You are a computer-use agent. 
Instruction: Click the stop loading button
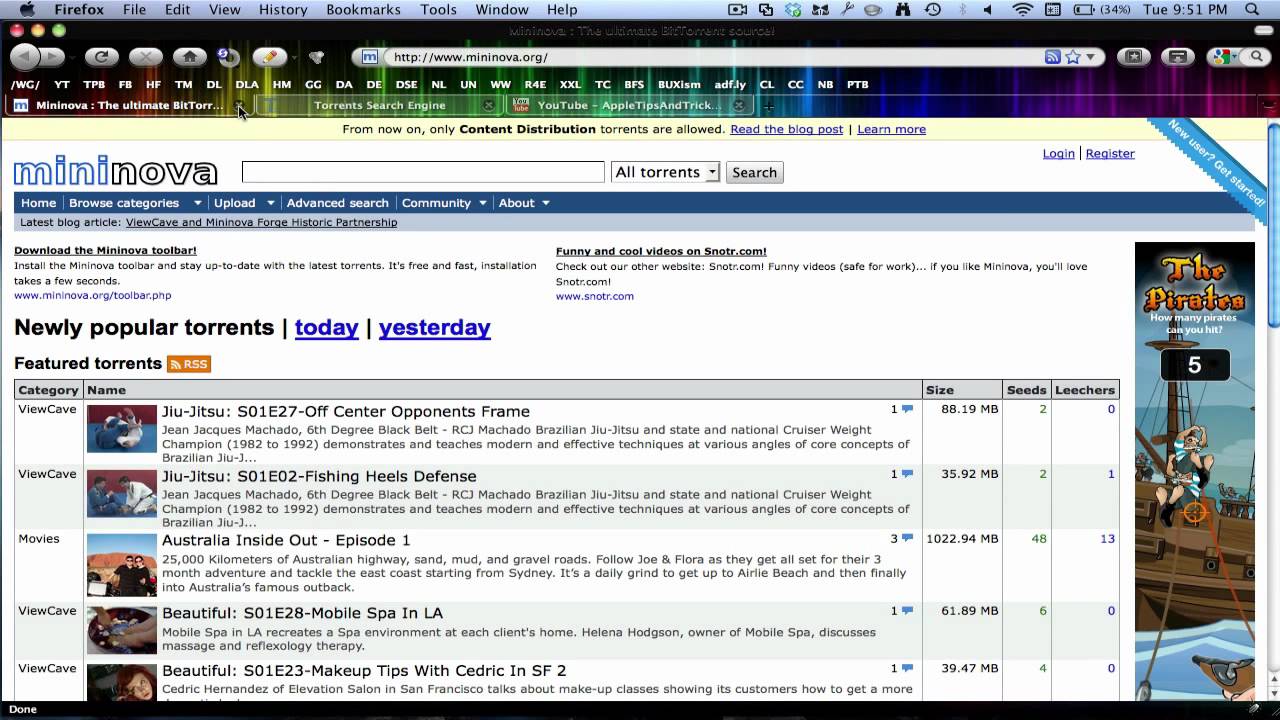pyautogui.click(x=145, y=57)
